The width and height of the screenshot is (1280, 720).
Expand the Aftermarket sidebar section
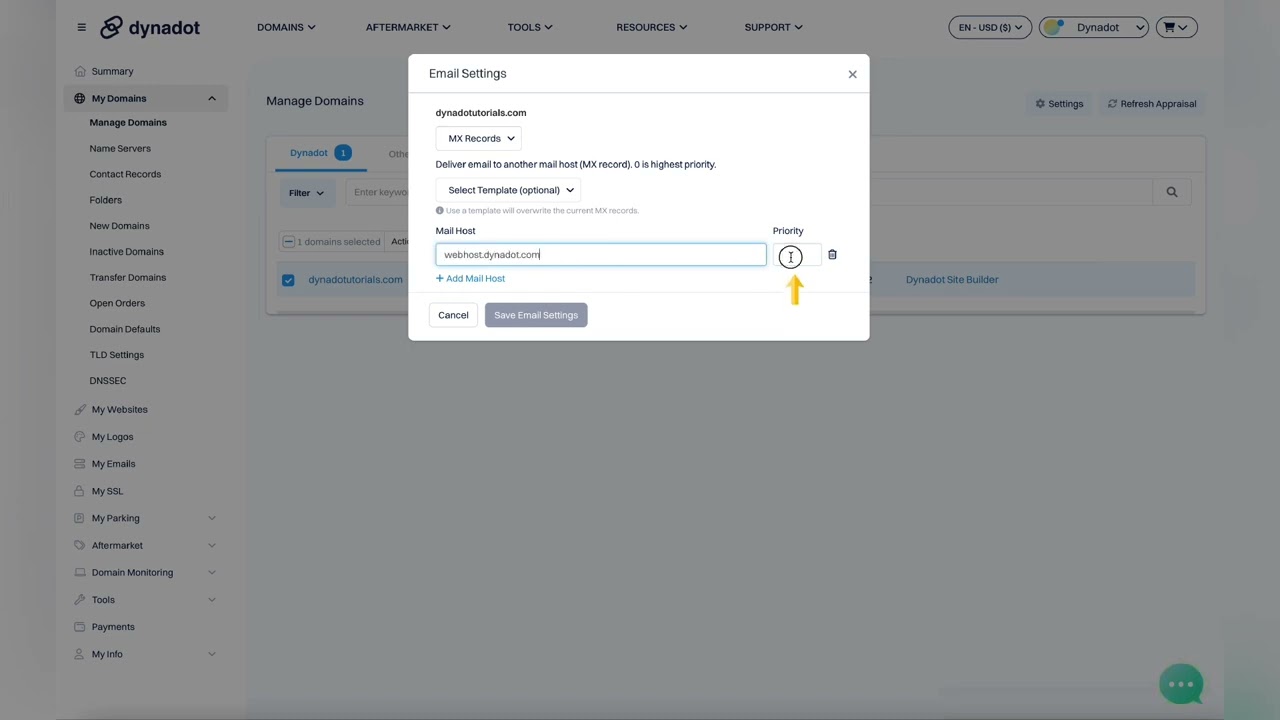(211, 545)
